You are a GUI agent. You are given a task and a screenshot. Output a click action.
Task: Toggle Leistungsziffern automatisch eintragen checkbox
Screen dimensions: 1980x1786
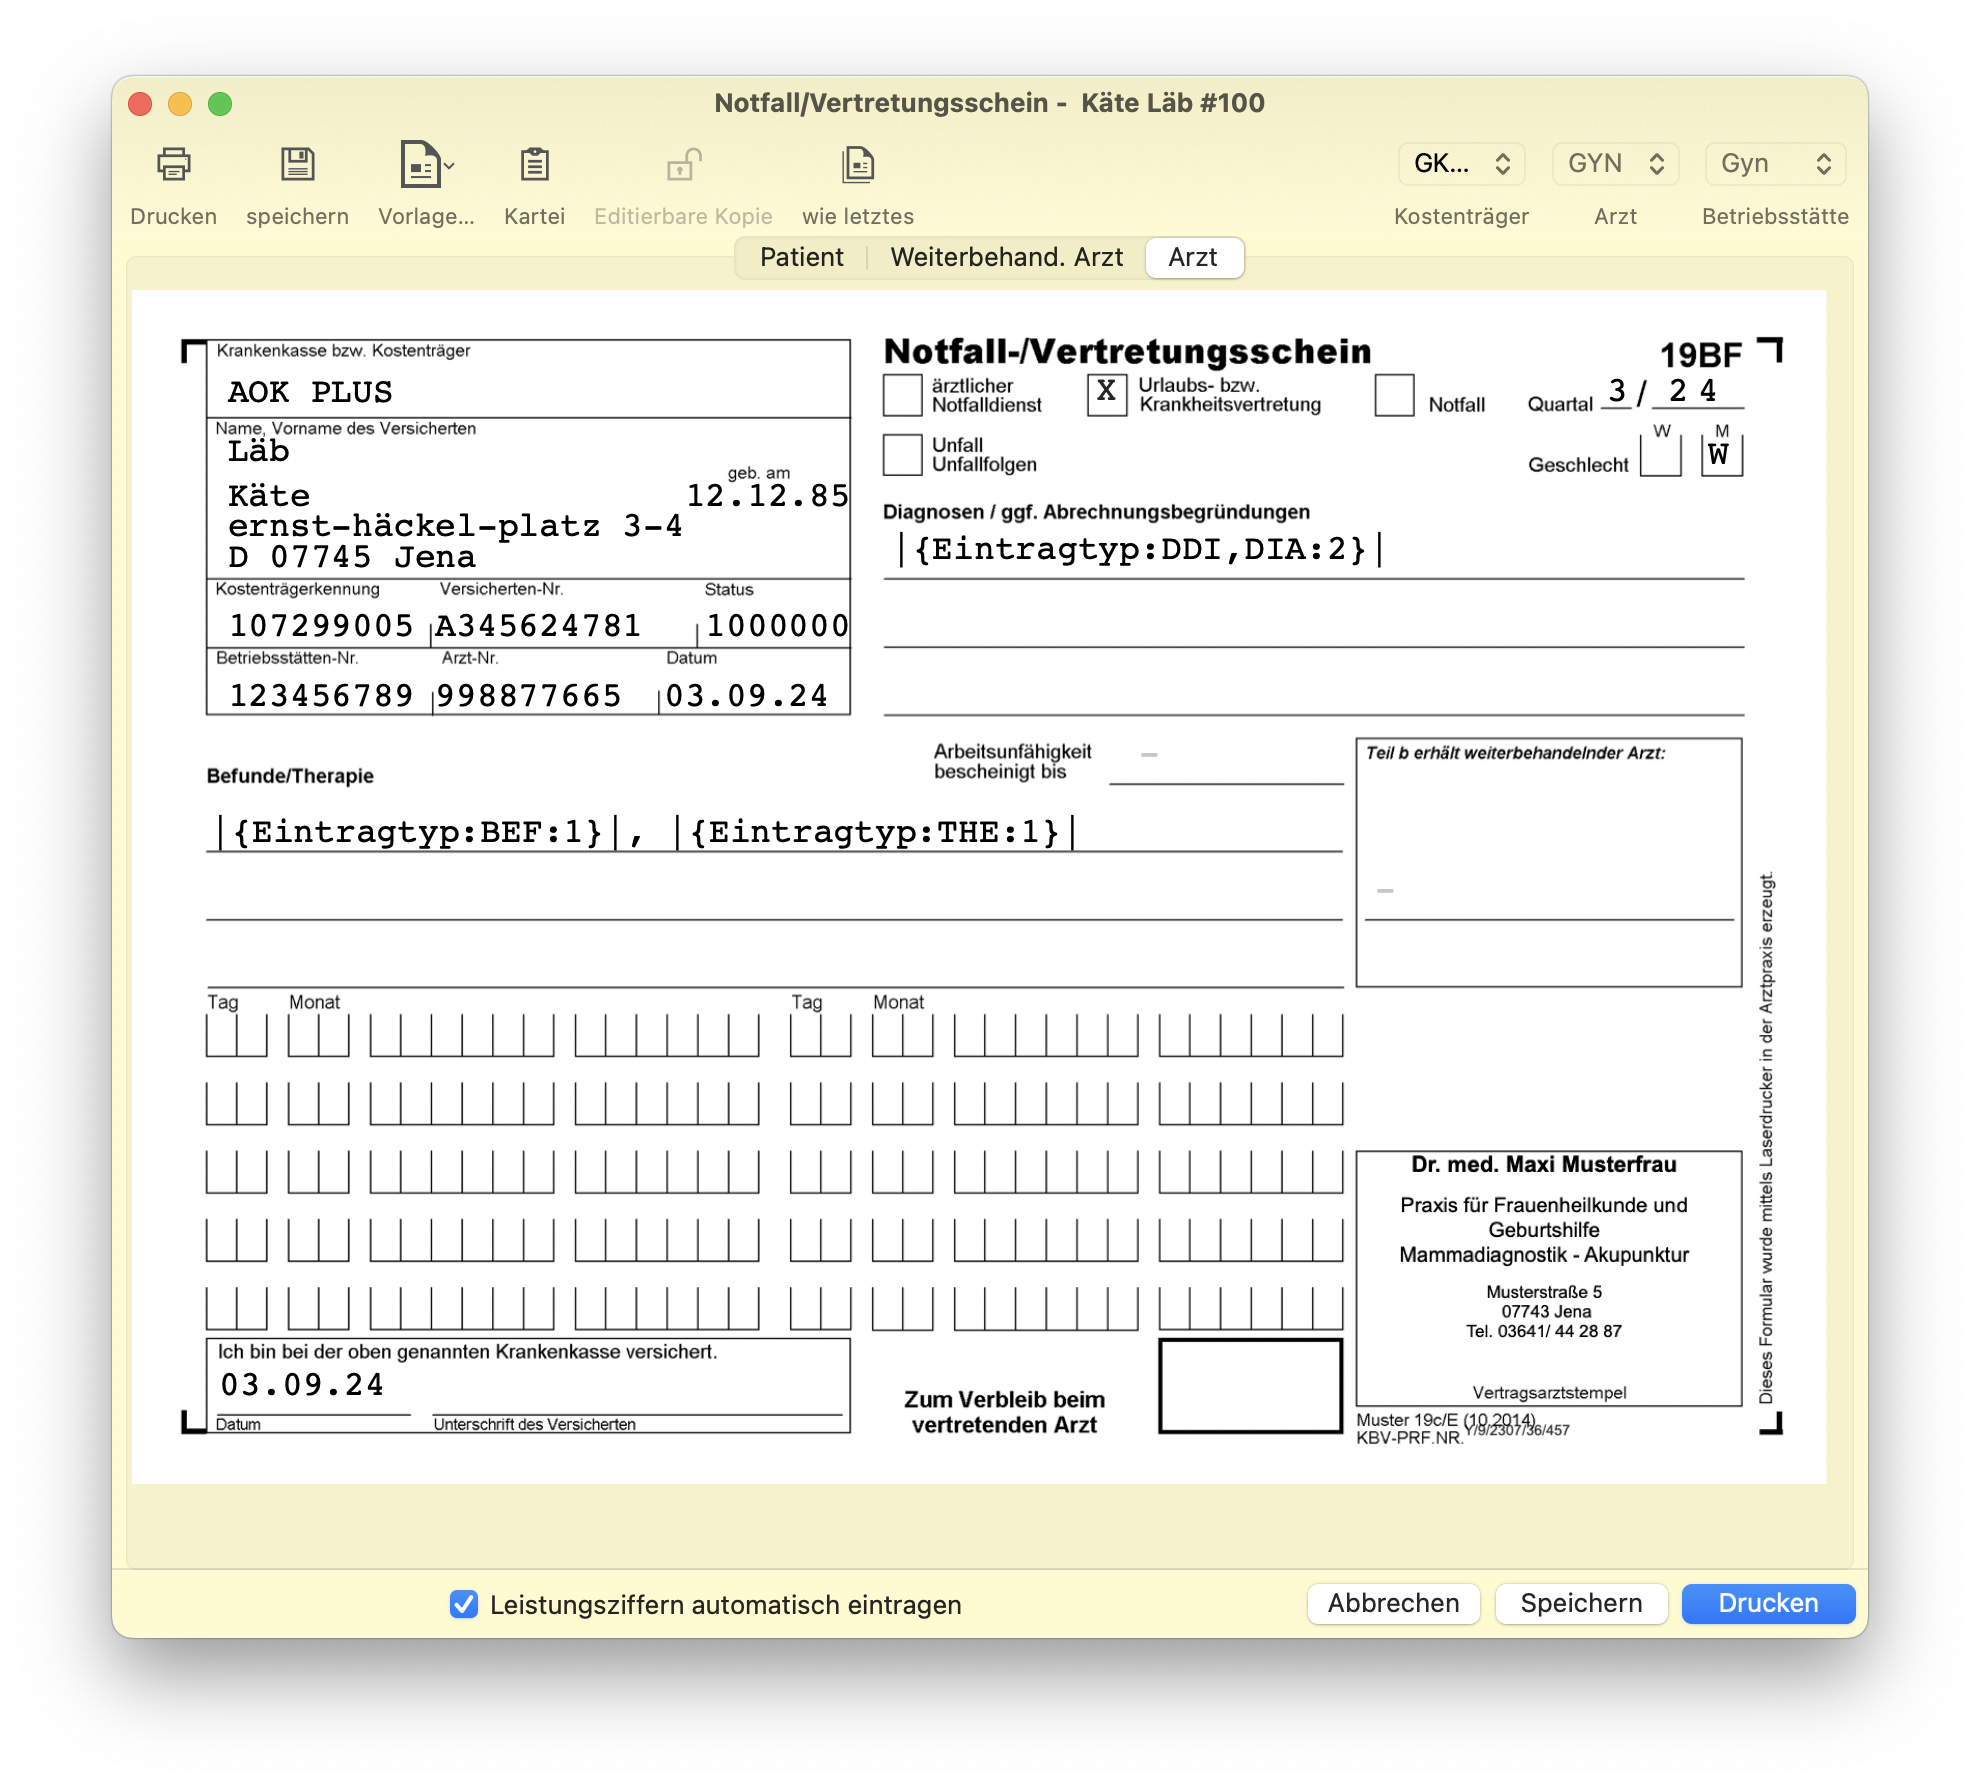coord(464,1604)
